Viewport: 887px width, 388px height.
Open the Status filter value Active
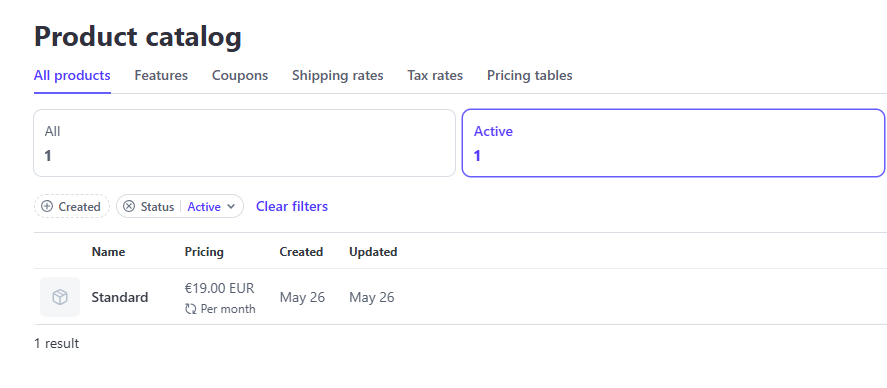point(204,207)
